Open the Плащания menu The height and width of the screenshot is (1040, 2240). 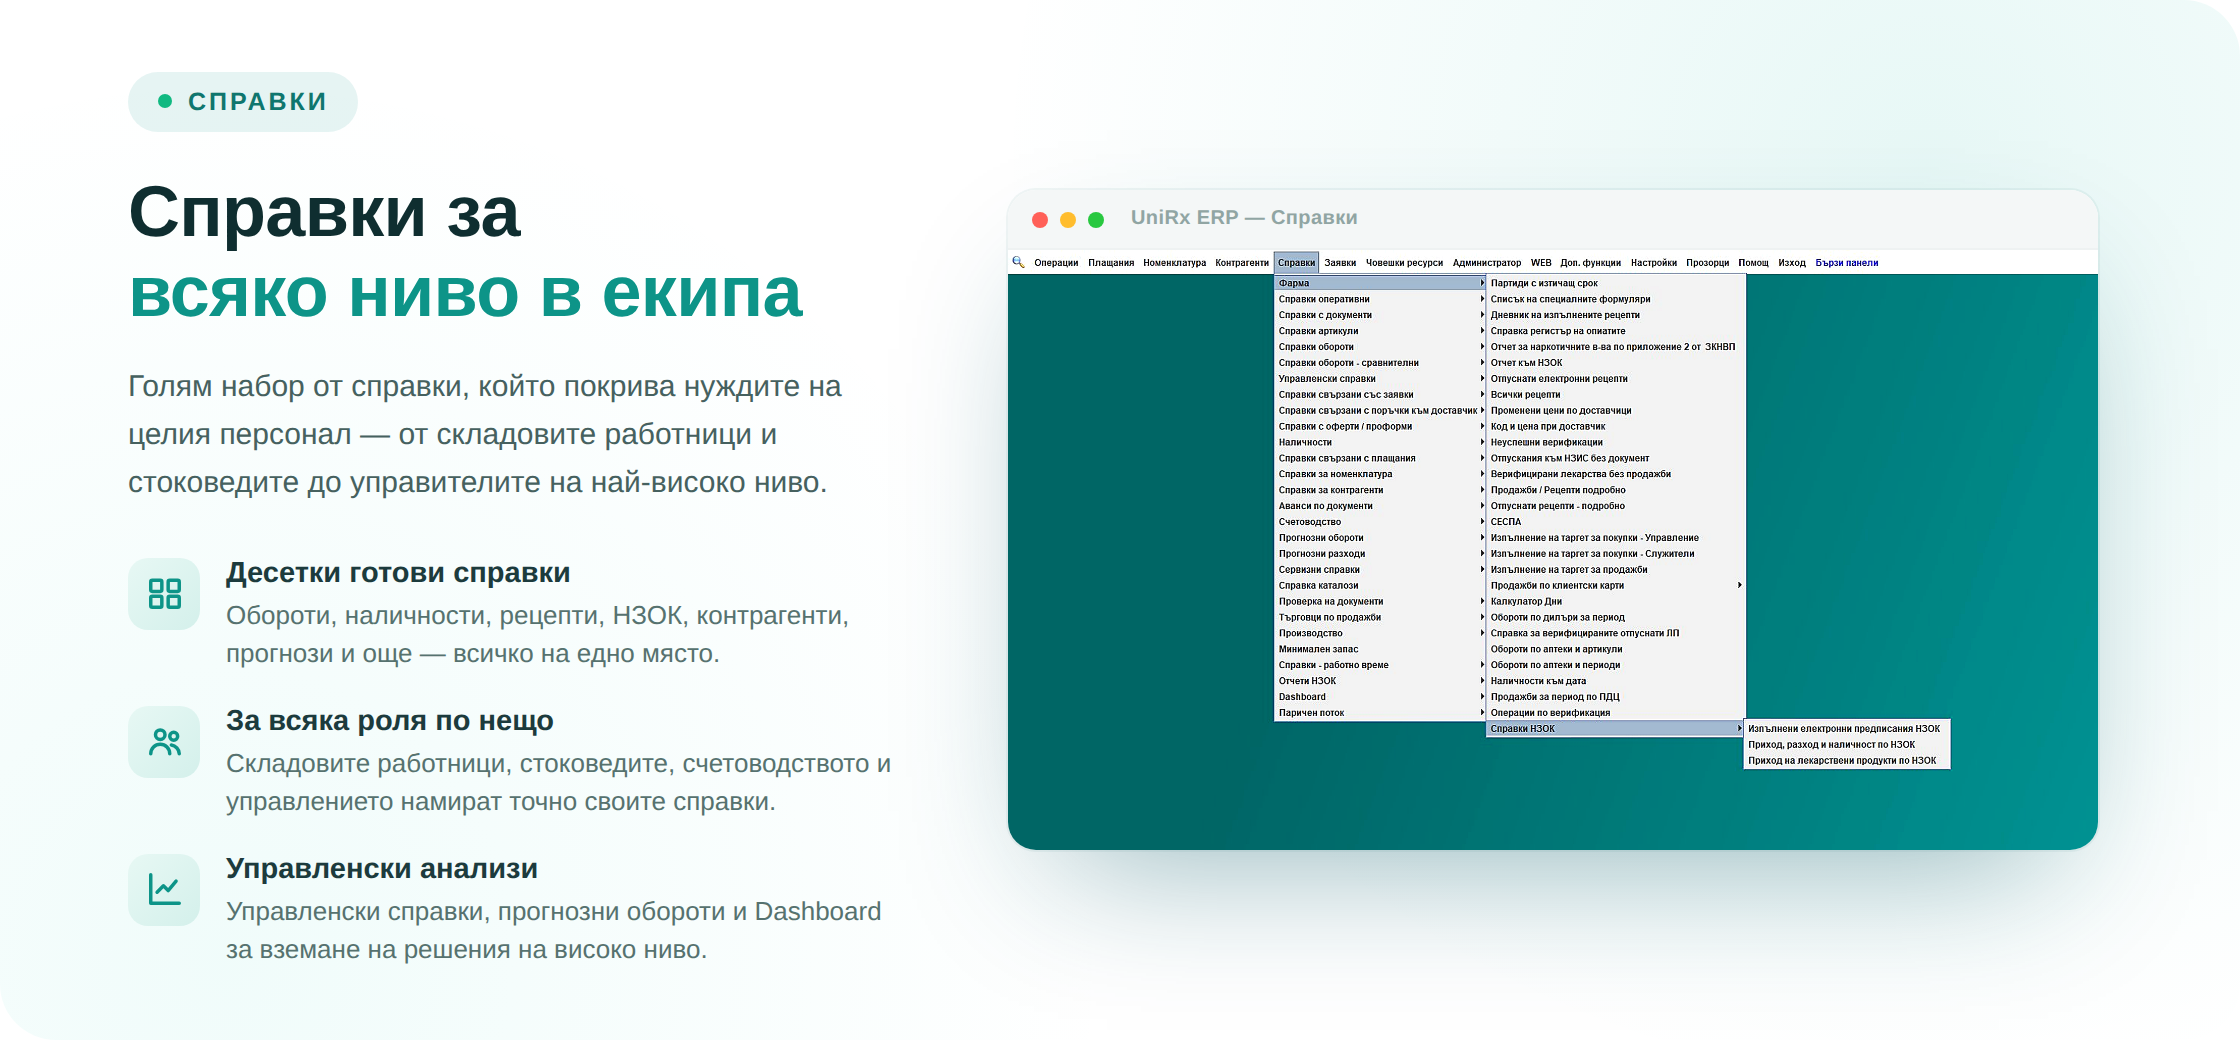[x=1111, y=263]
